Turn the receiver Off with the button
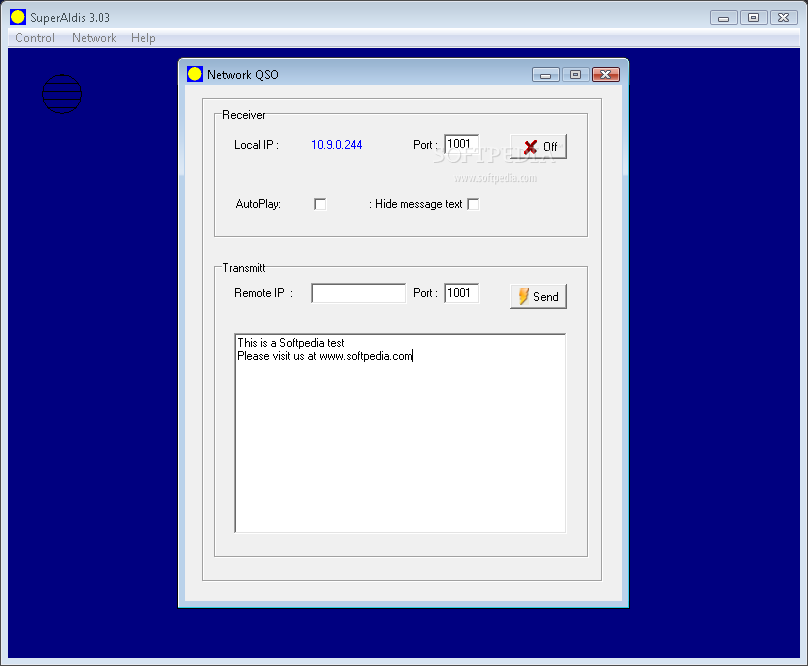808x666 pixels. click(x=538, y=147)
